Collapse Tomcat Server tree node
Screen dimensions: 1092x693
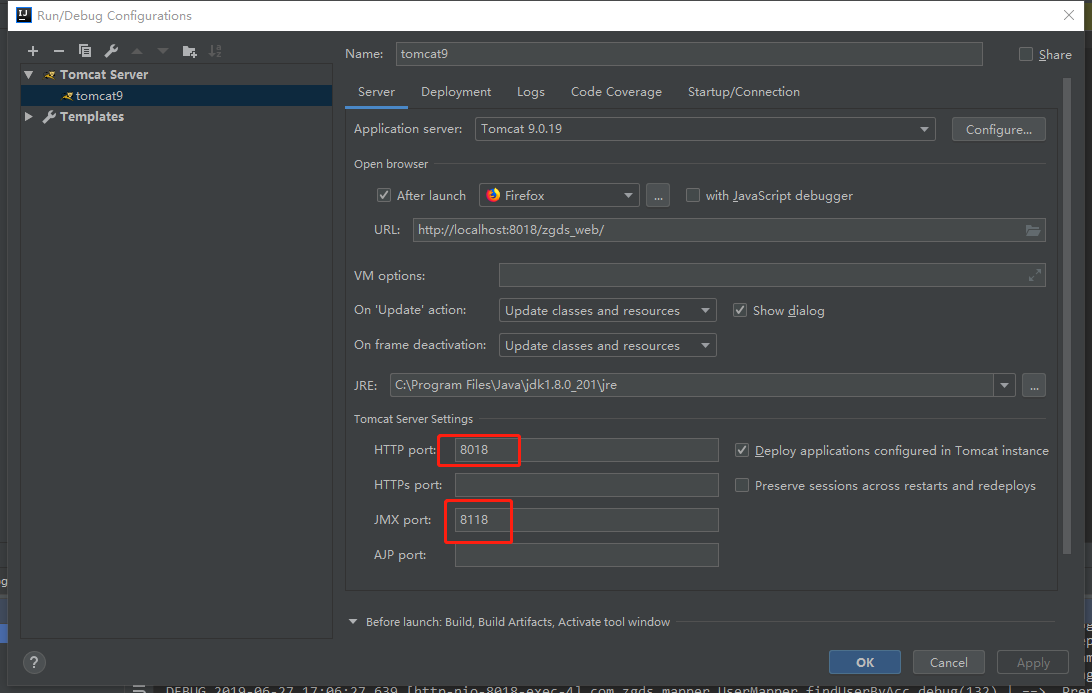(x=29, y=75)
